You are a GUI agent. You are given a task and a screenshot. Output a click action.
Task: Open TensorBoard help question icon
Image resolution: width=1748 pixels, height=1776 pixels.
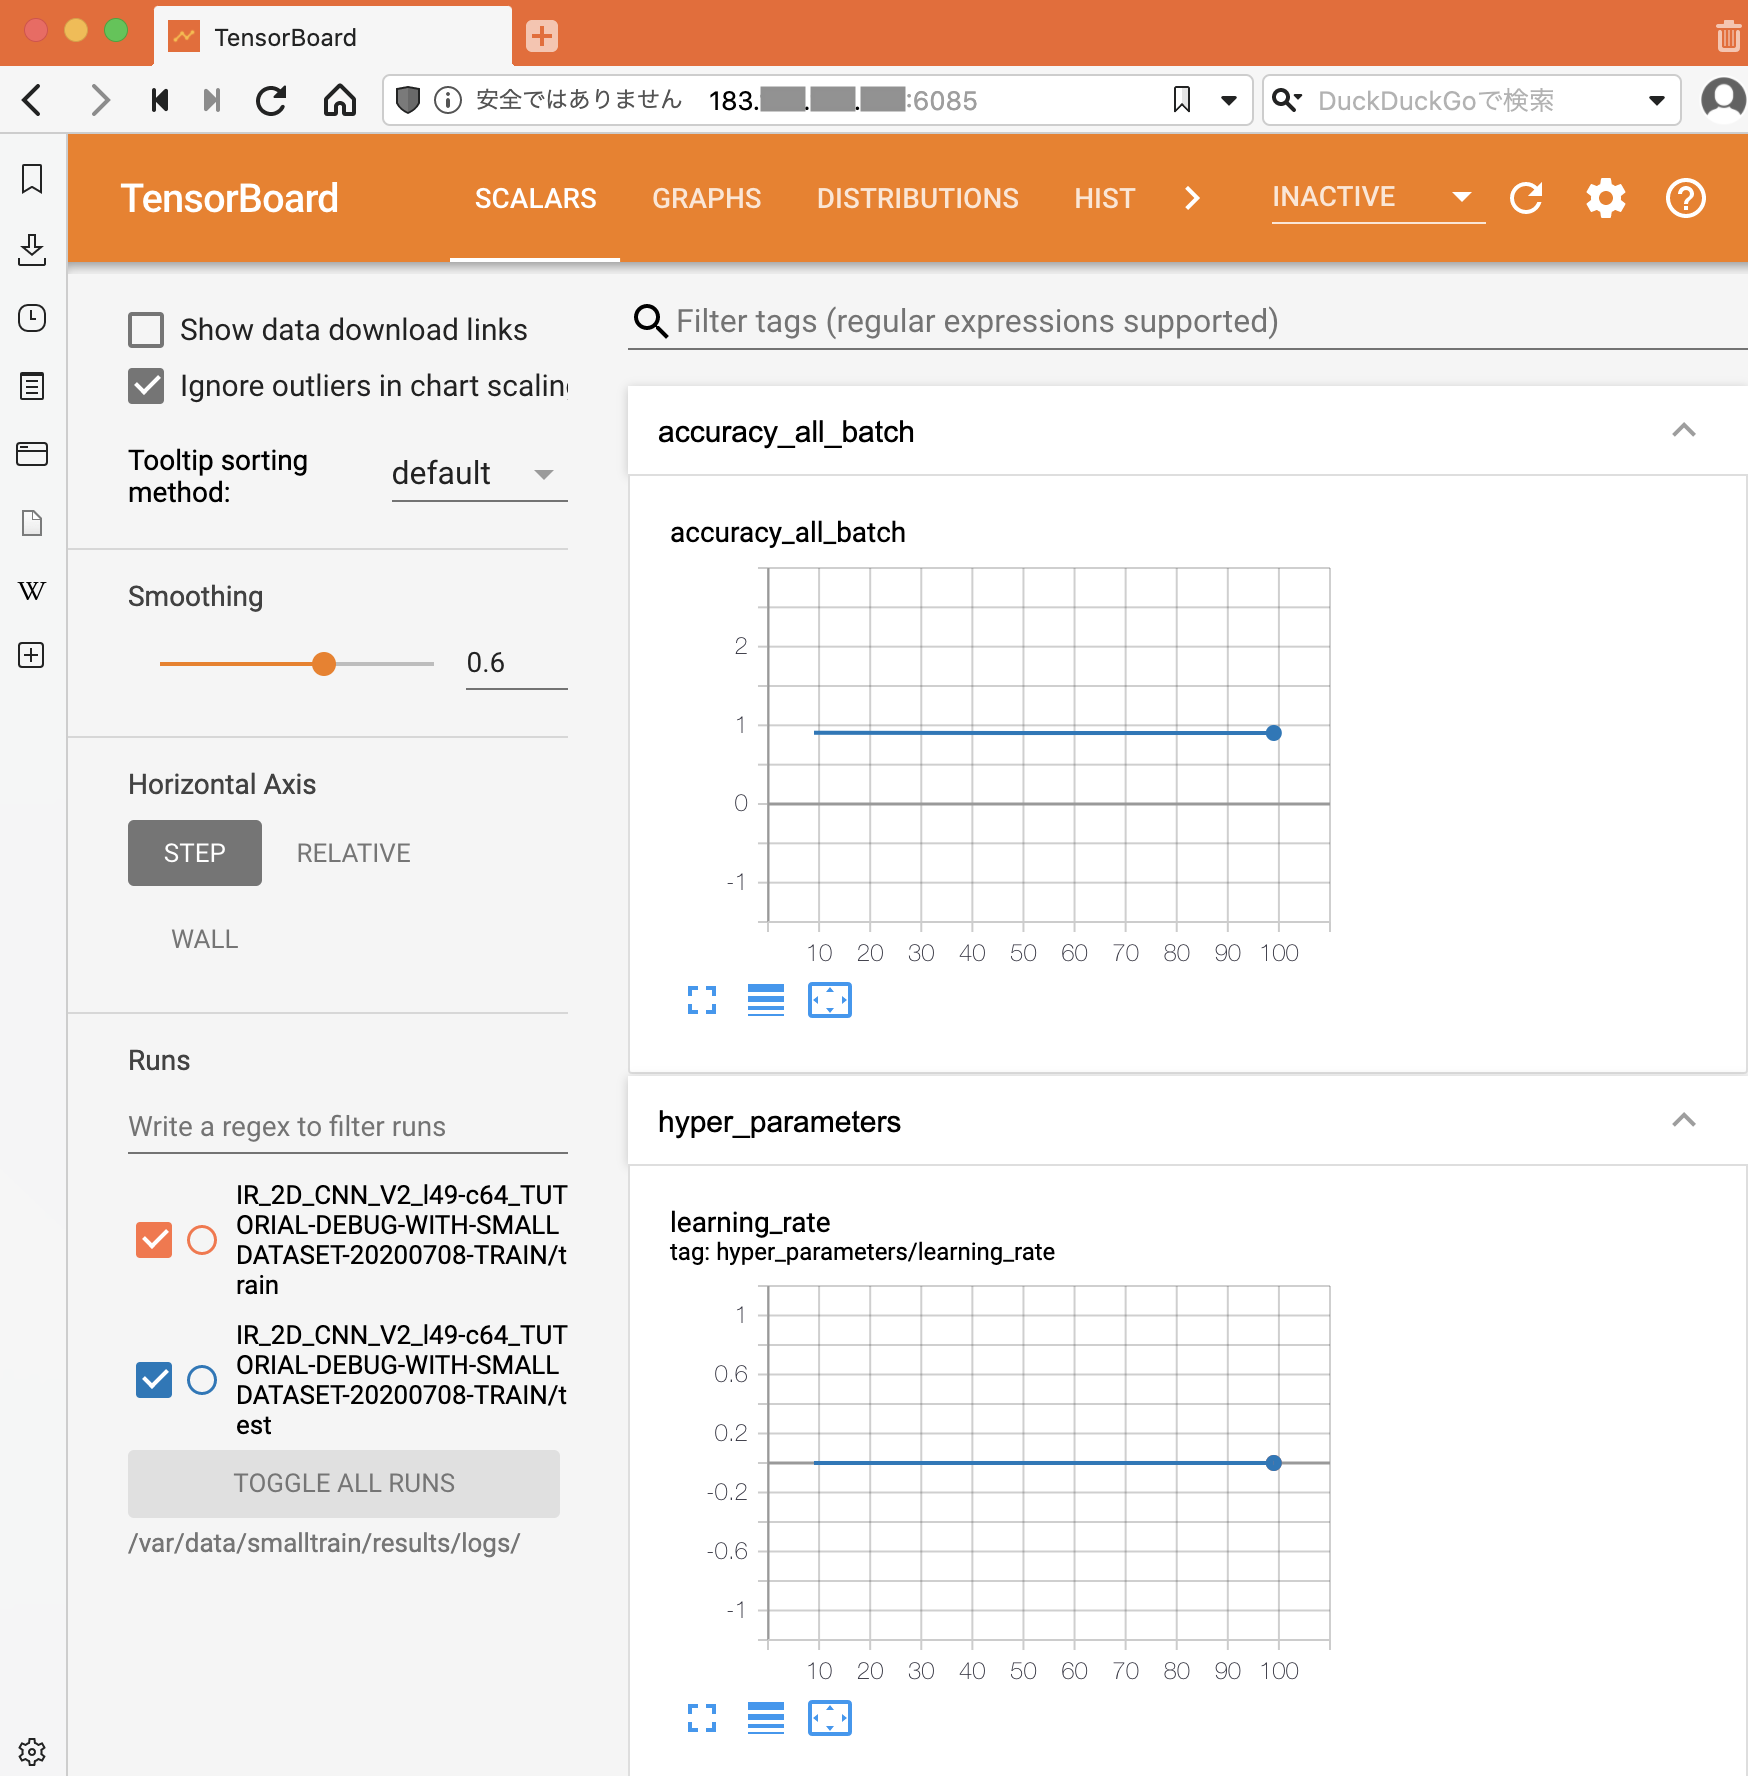(1686, 198)
